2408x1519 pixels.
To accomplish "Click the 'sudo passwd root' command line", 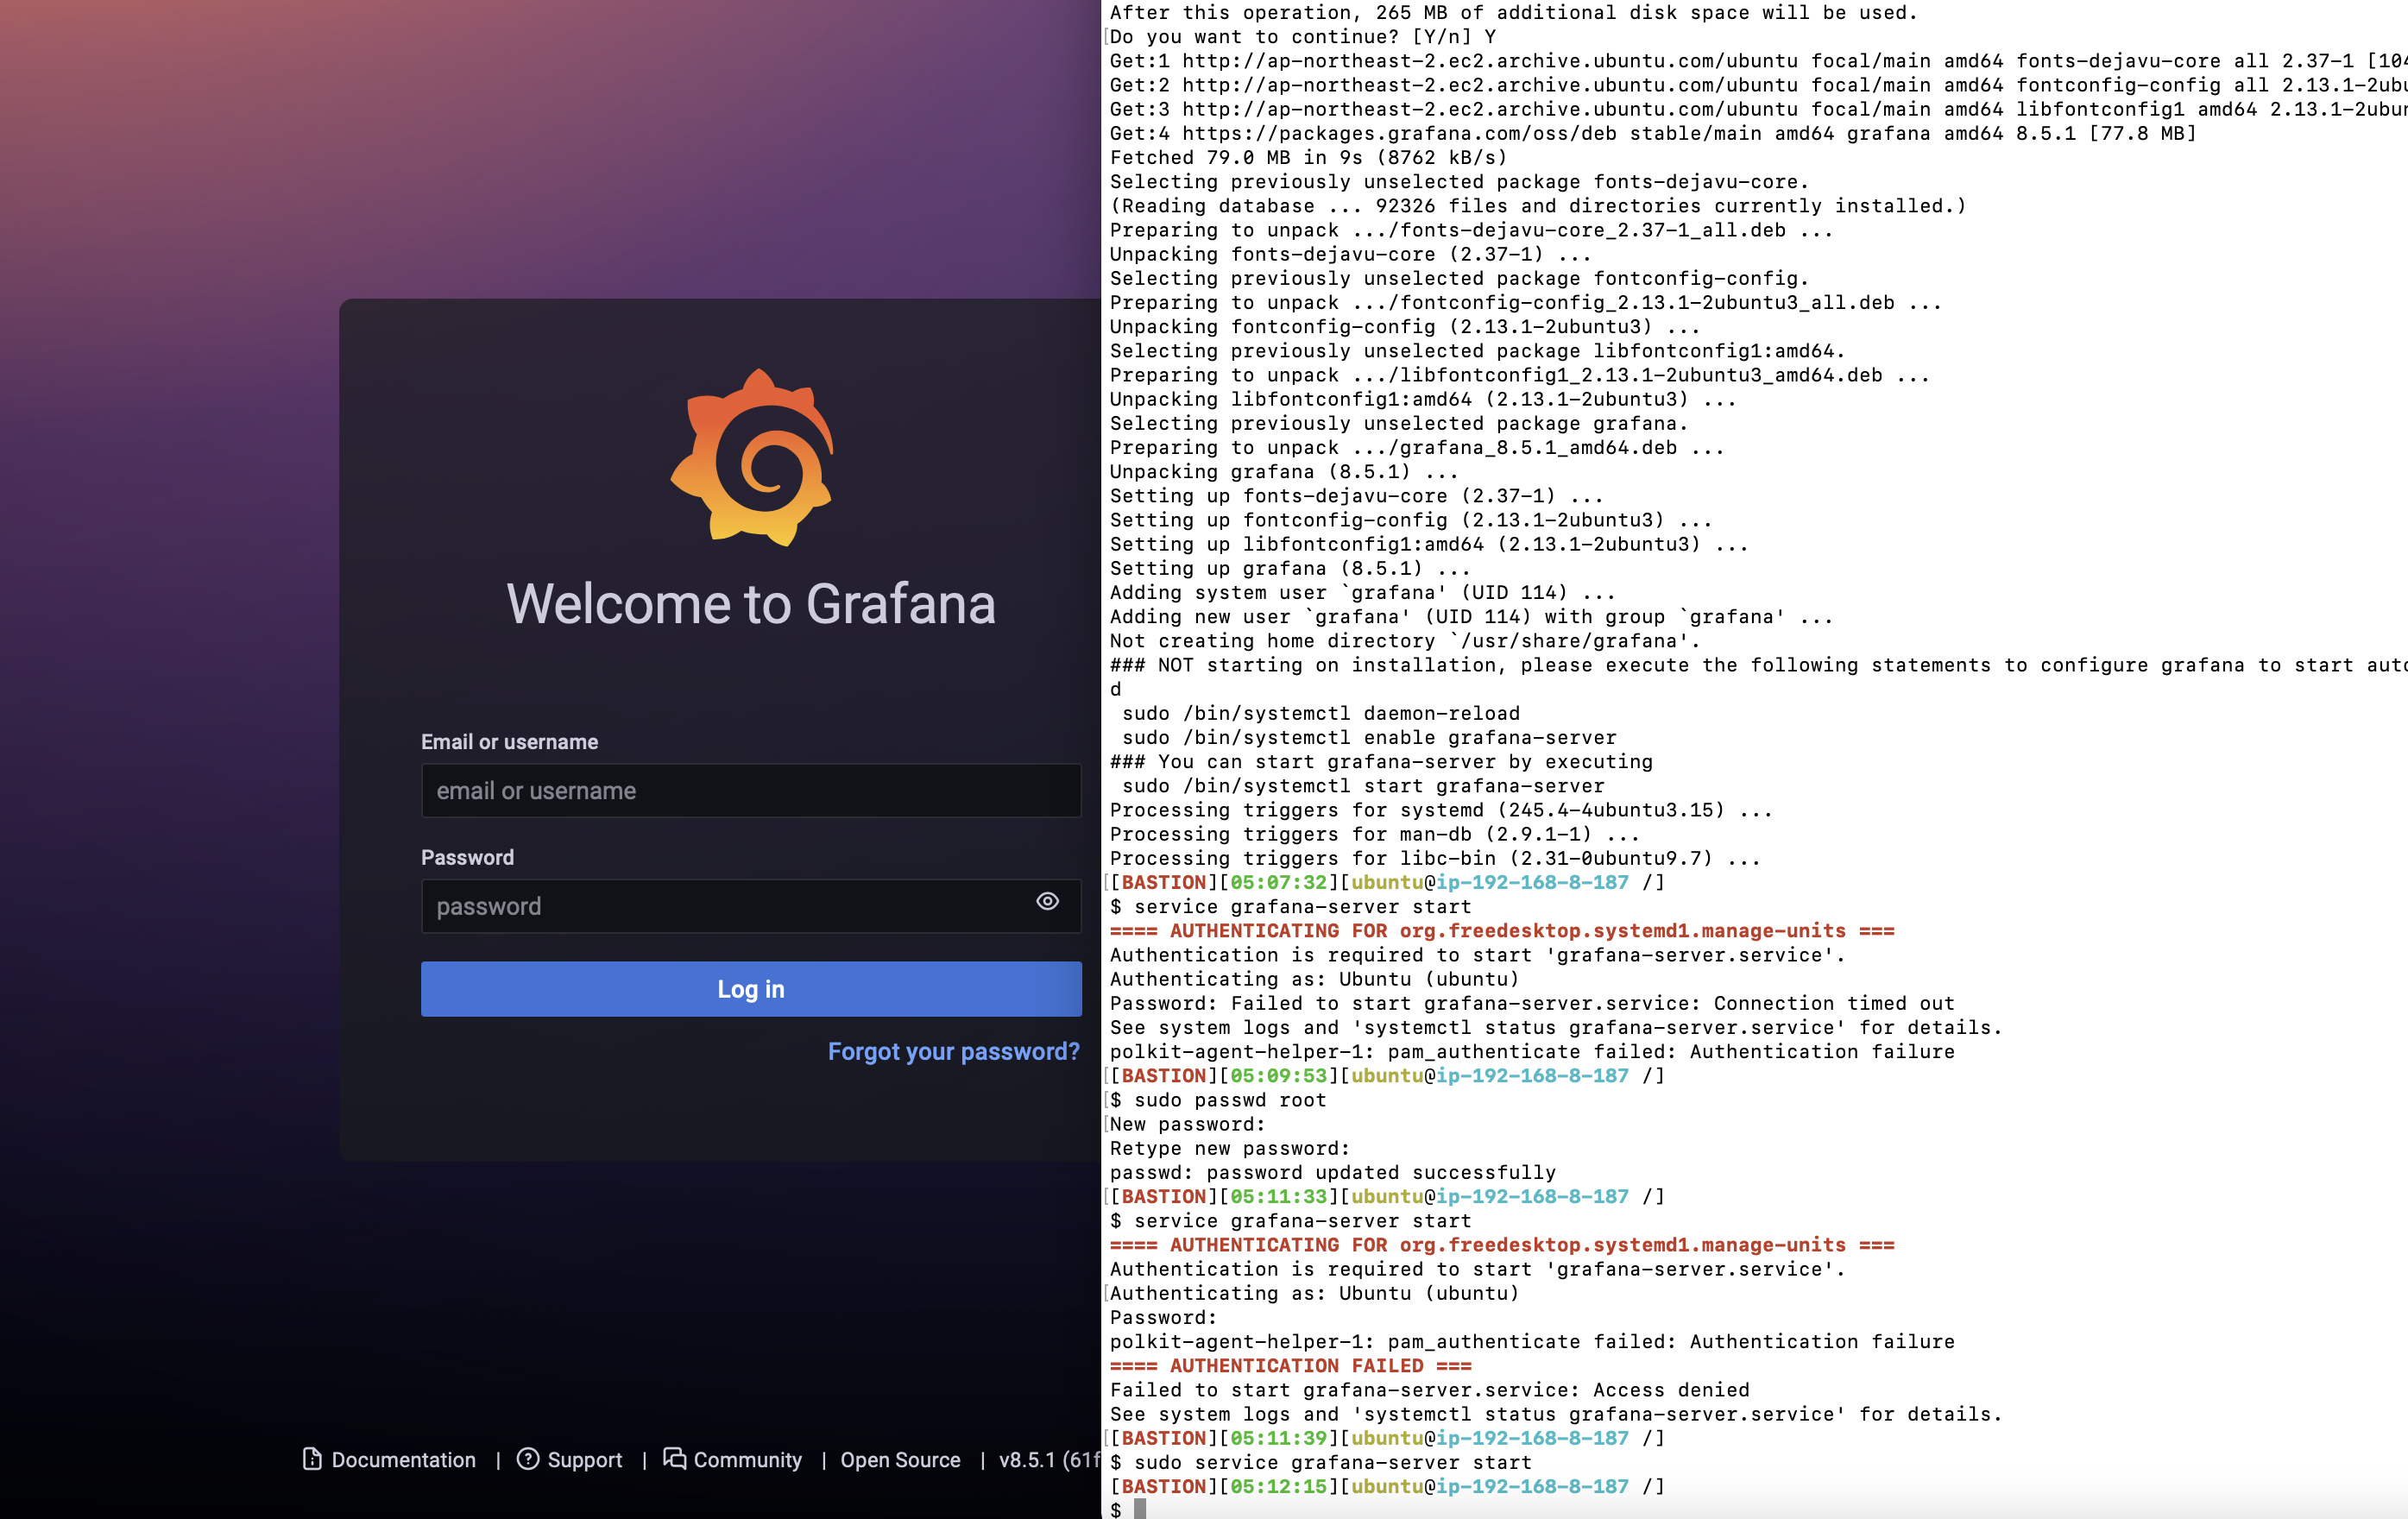I will pyautogui.click(x=1230, y=1100).
